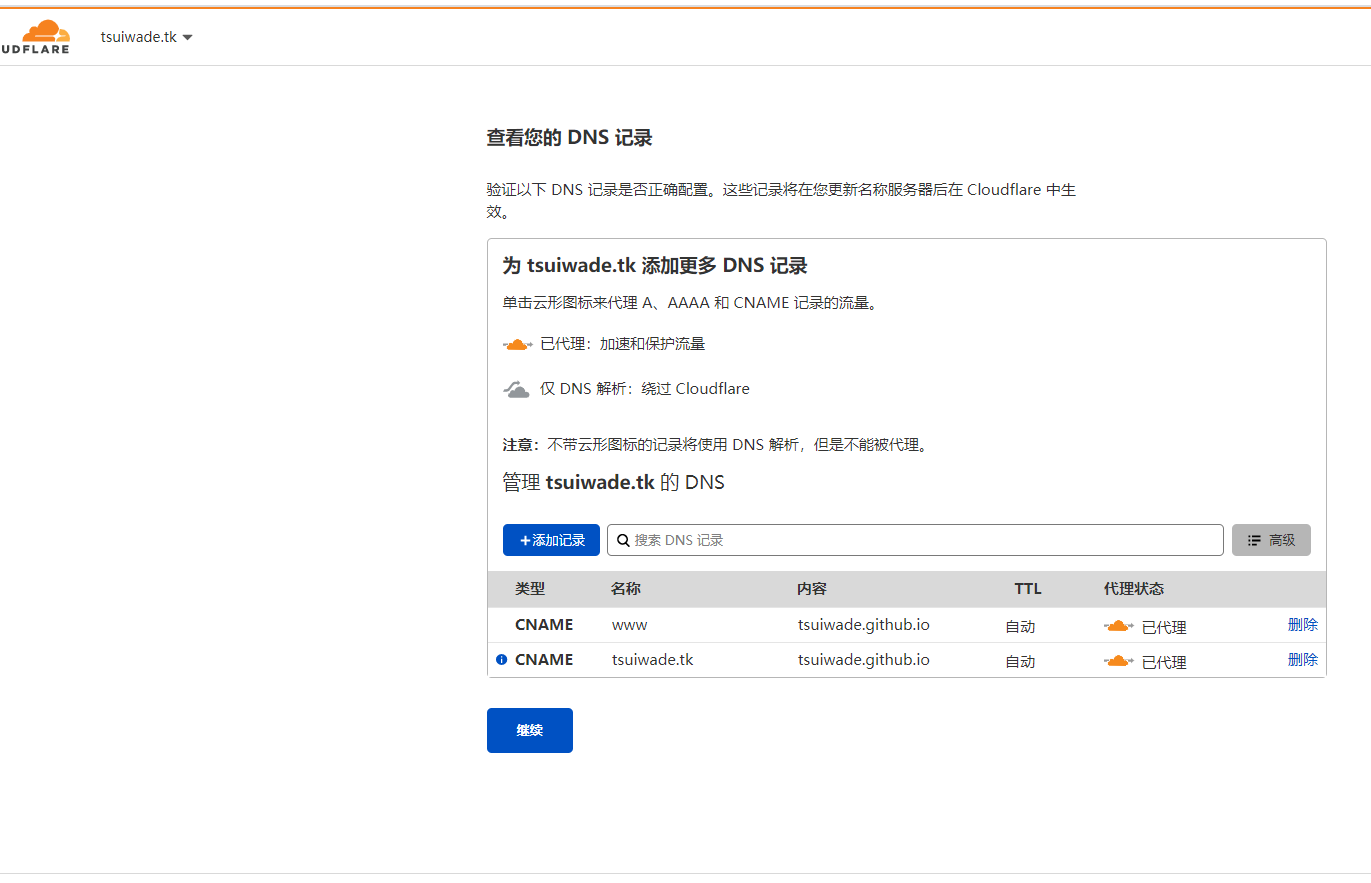This screenshot has height=883, width=1371.
Task: Toggle proxy cloud for www record
Action: click(x=1118, y=626)
